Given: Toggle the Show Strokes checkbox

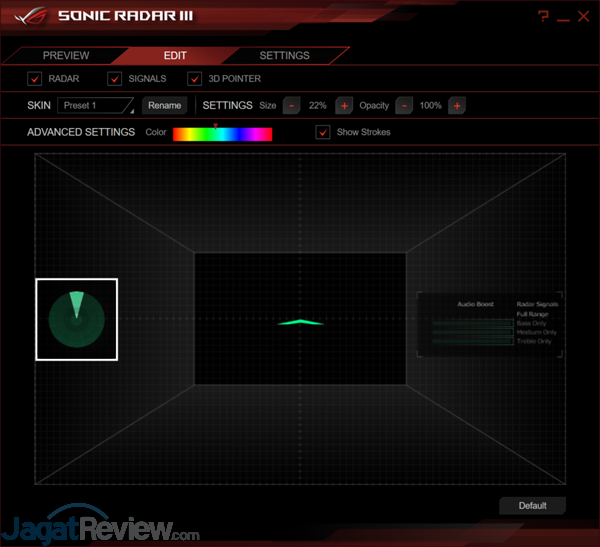Looking at the screenshot, I should point(323,132).
